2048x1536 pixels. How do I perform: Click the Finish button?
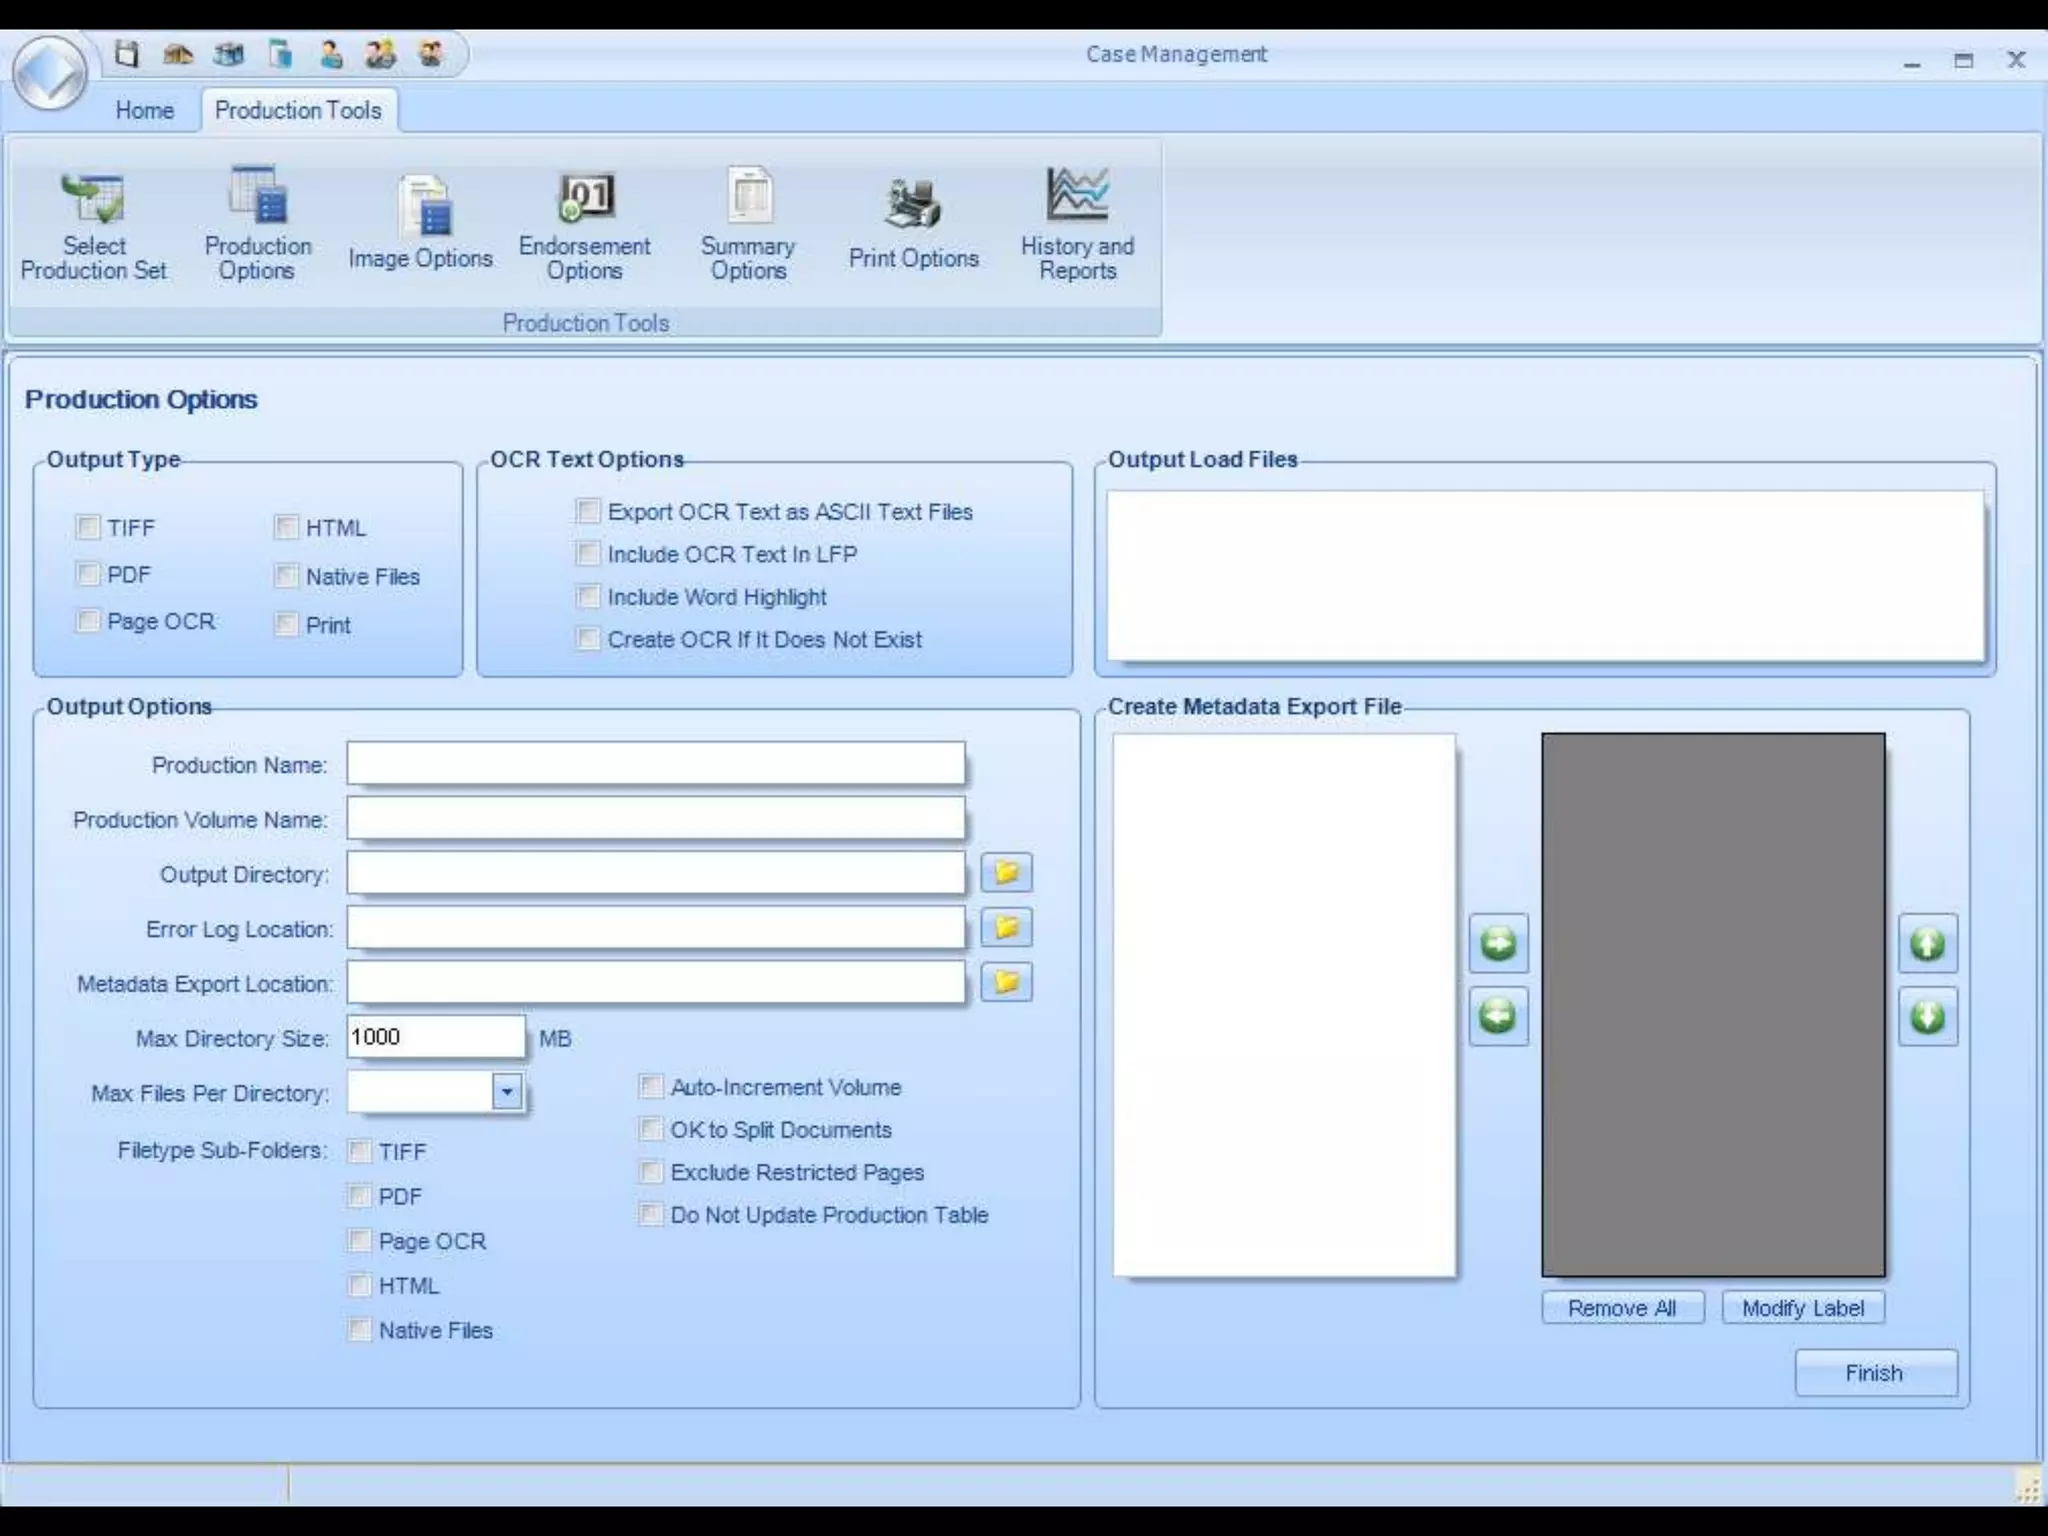pyautogui.click(x=1875, y=1373)
